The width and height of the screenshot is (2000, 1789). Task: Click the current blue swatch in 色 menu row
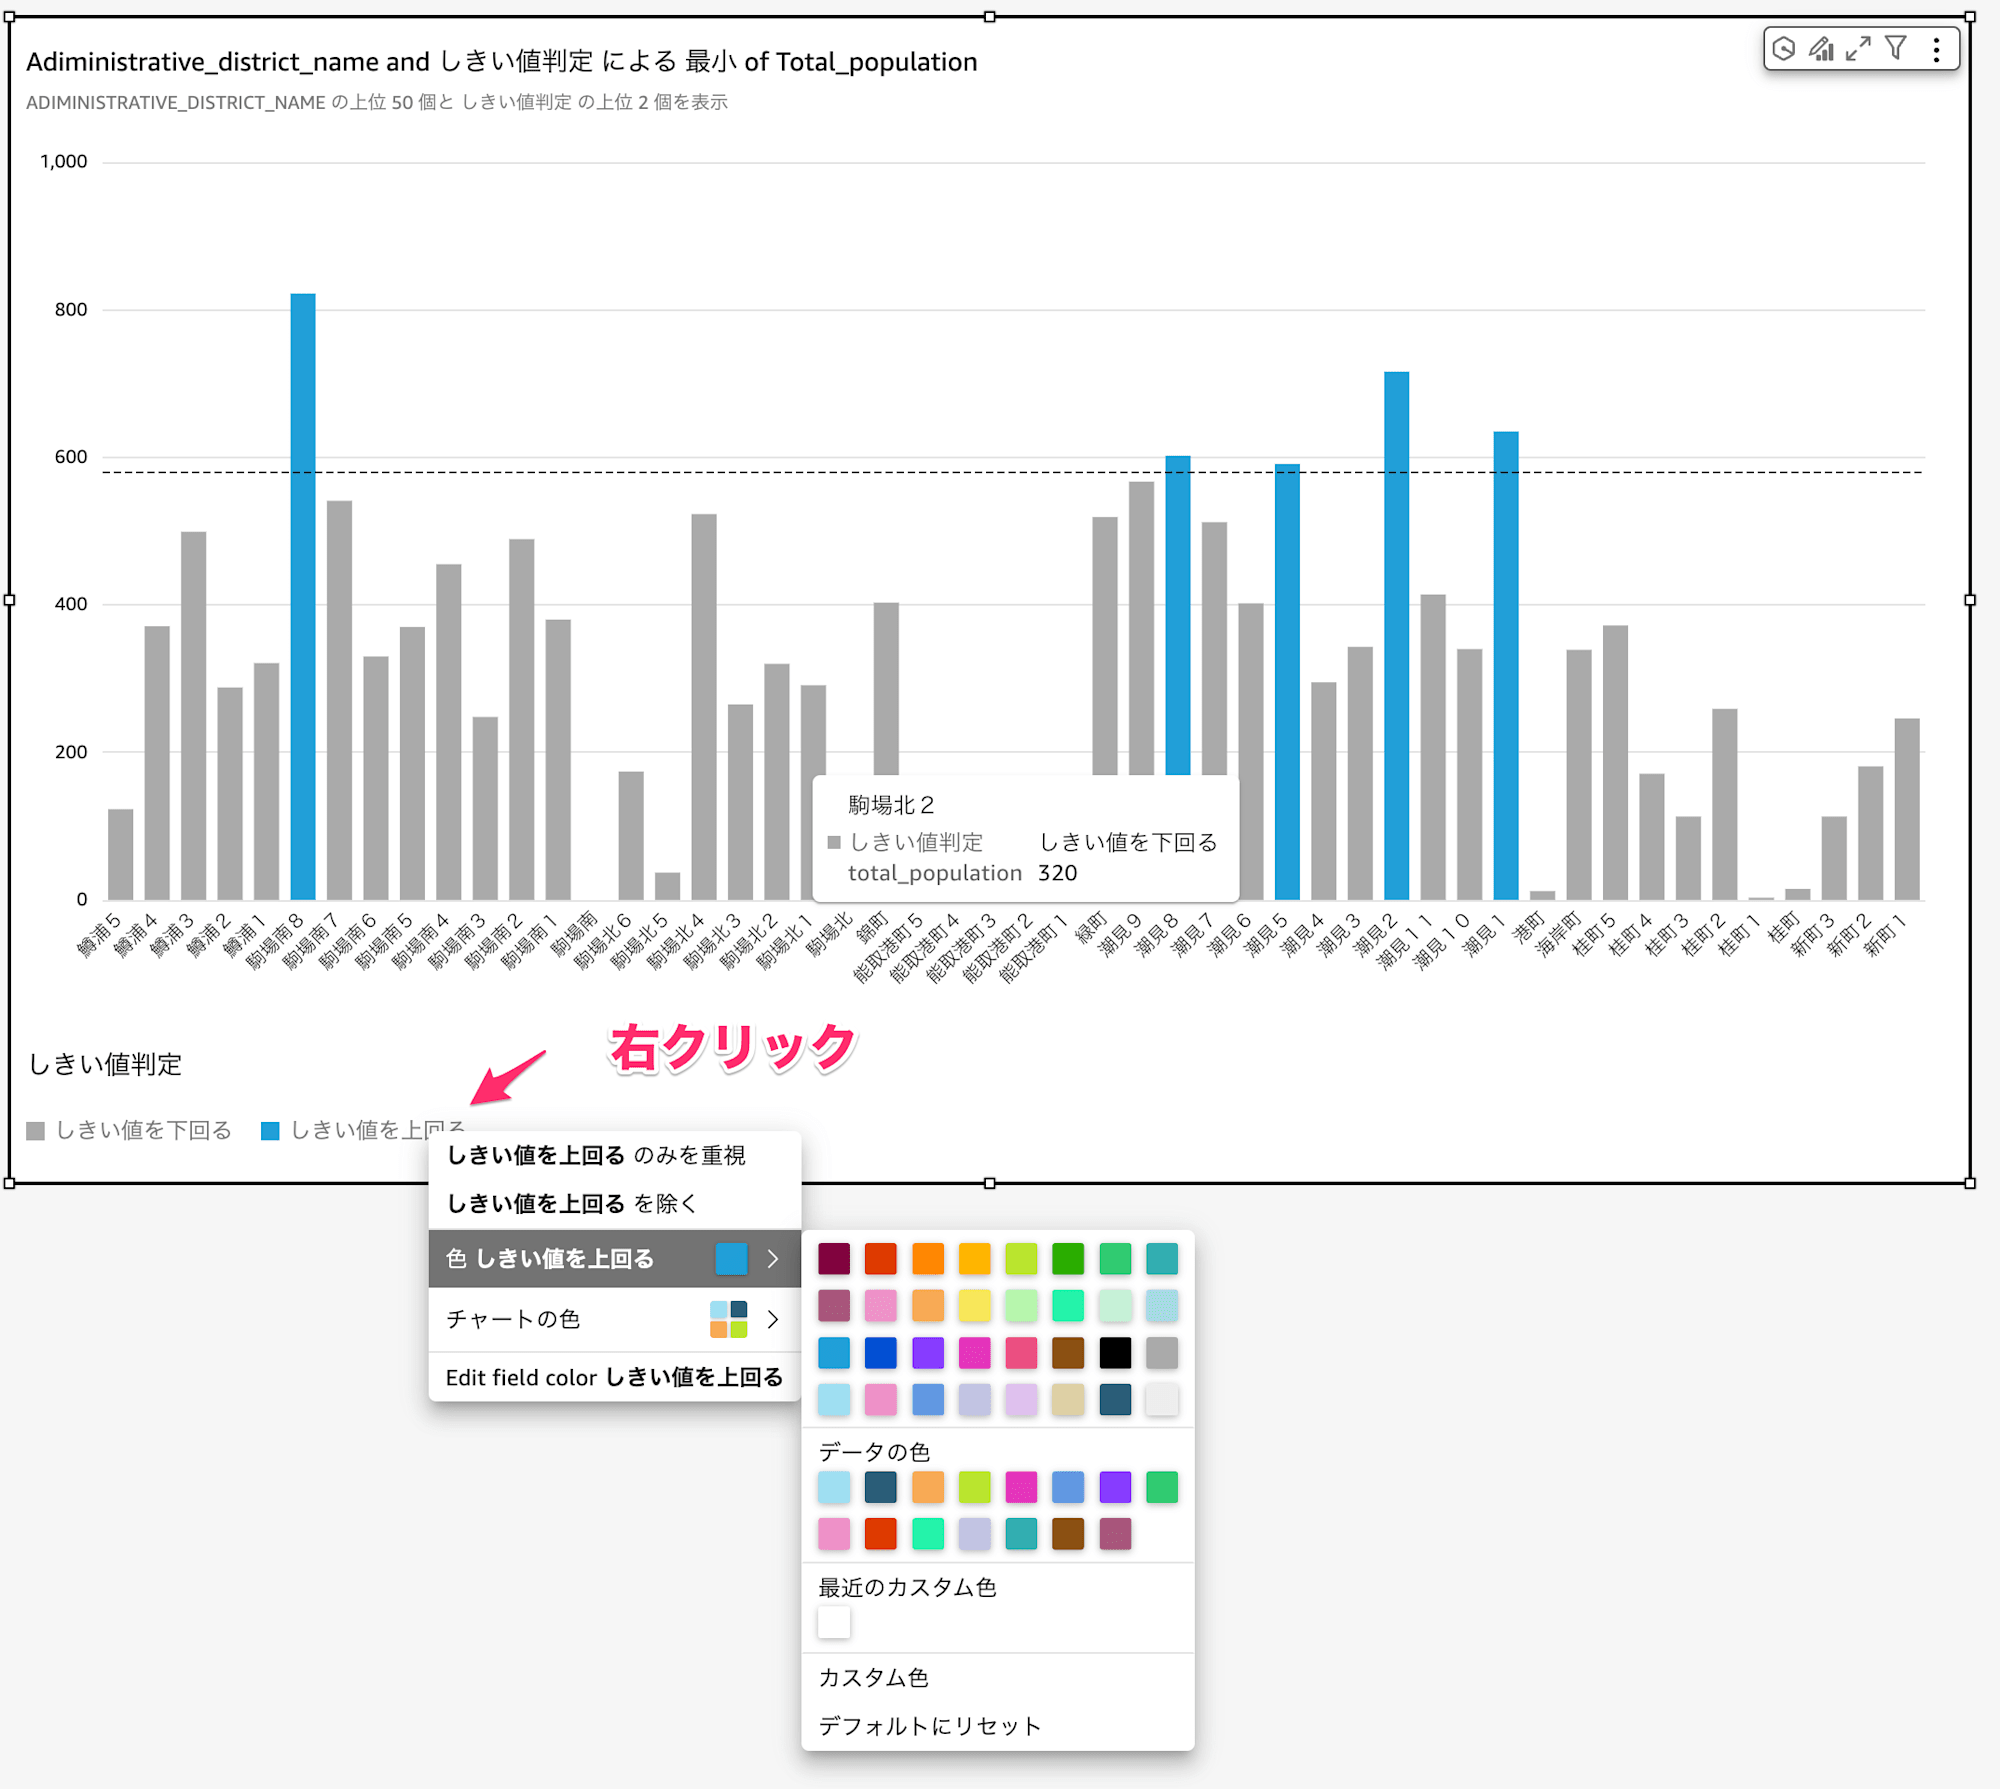(x=731, y=1259)
